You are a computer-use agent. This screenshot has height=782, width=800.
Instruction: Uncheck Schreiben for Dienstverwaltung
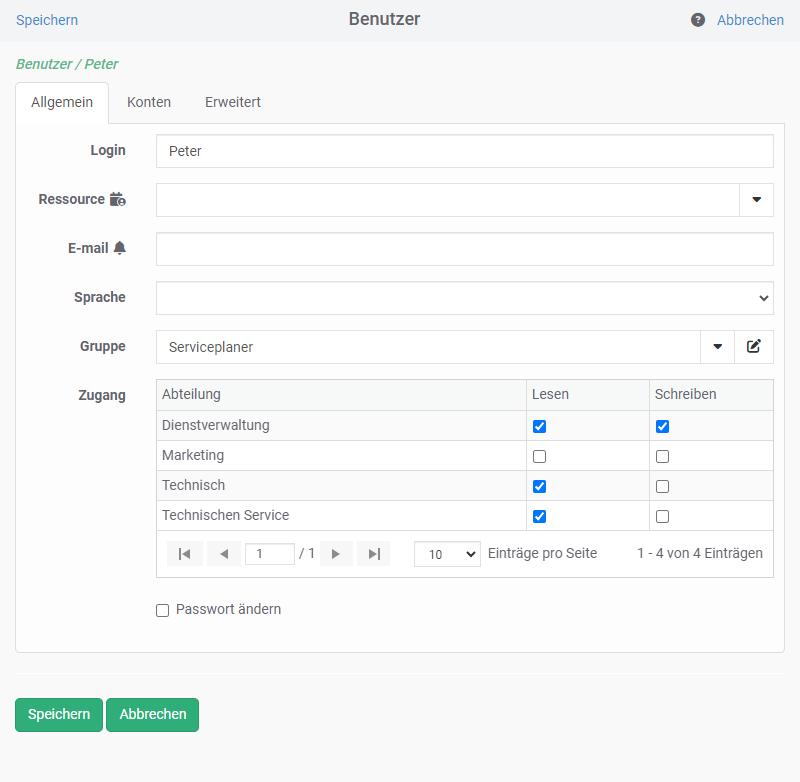(662, 426)
